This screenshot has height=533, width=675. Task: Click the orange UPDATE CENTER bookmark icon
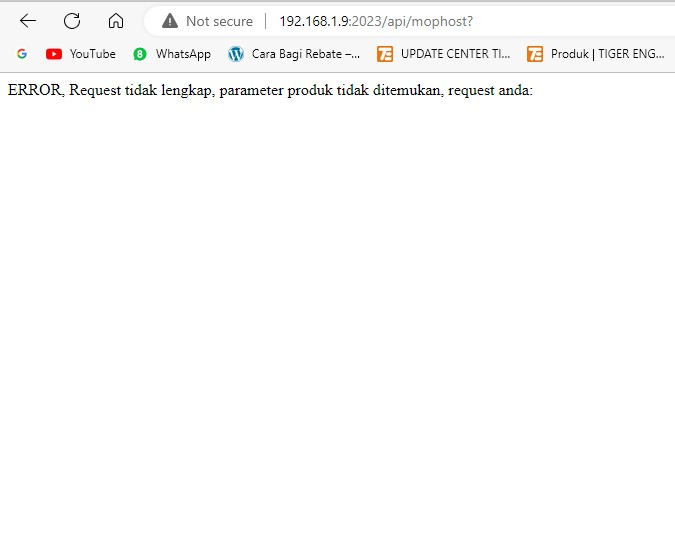coord(385,54)
